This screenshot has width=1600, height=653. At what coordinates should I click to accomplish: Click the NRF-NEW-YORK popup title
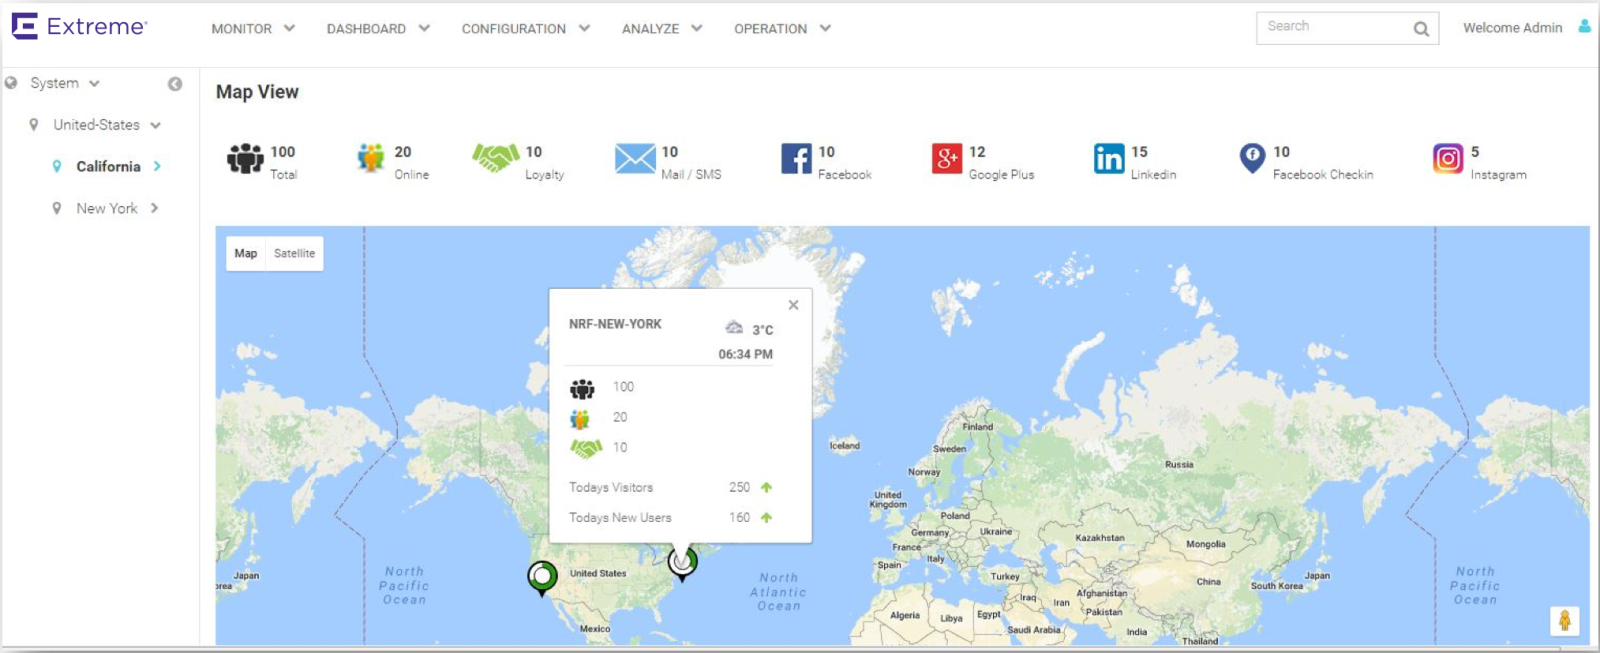(x=615, y=324)
